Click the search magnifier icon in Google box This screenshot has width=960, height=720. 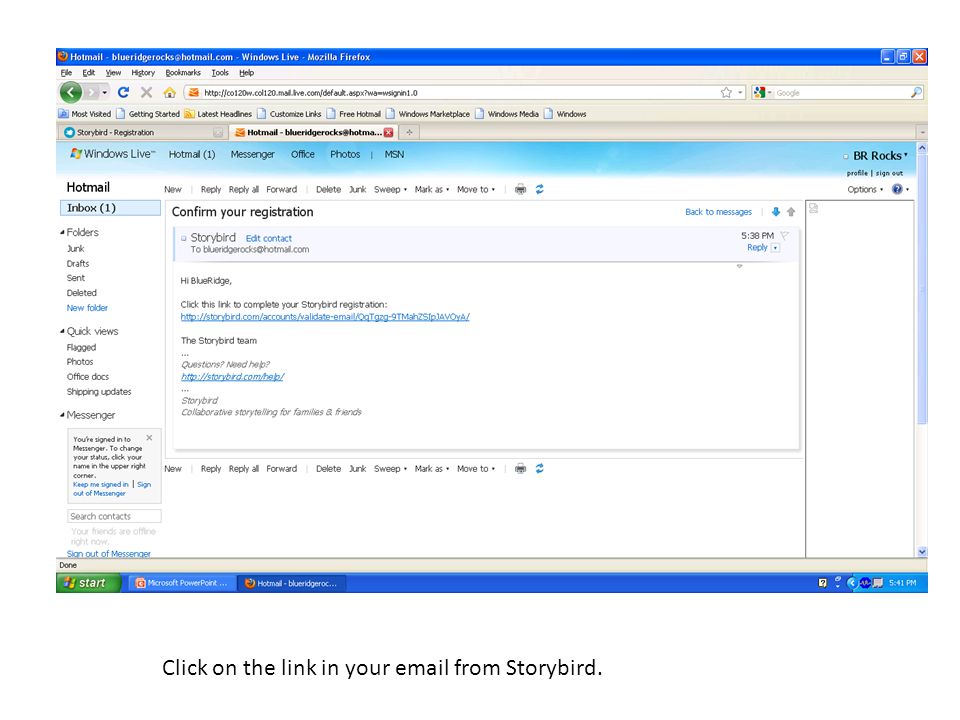[916, 92]
